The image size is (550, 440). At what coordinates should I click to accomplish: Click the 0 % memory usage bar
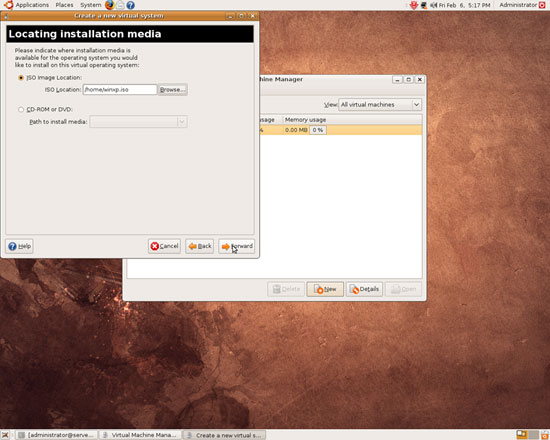318,130
